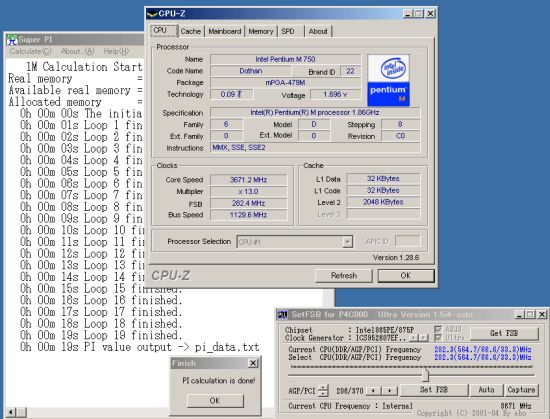Switch to the About tab
The image size is (550, 419).
pos(318,32)
